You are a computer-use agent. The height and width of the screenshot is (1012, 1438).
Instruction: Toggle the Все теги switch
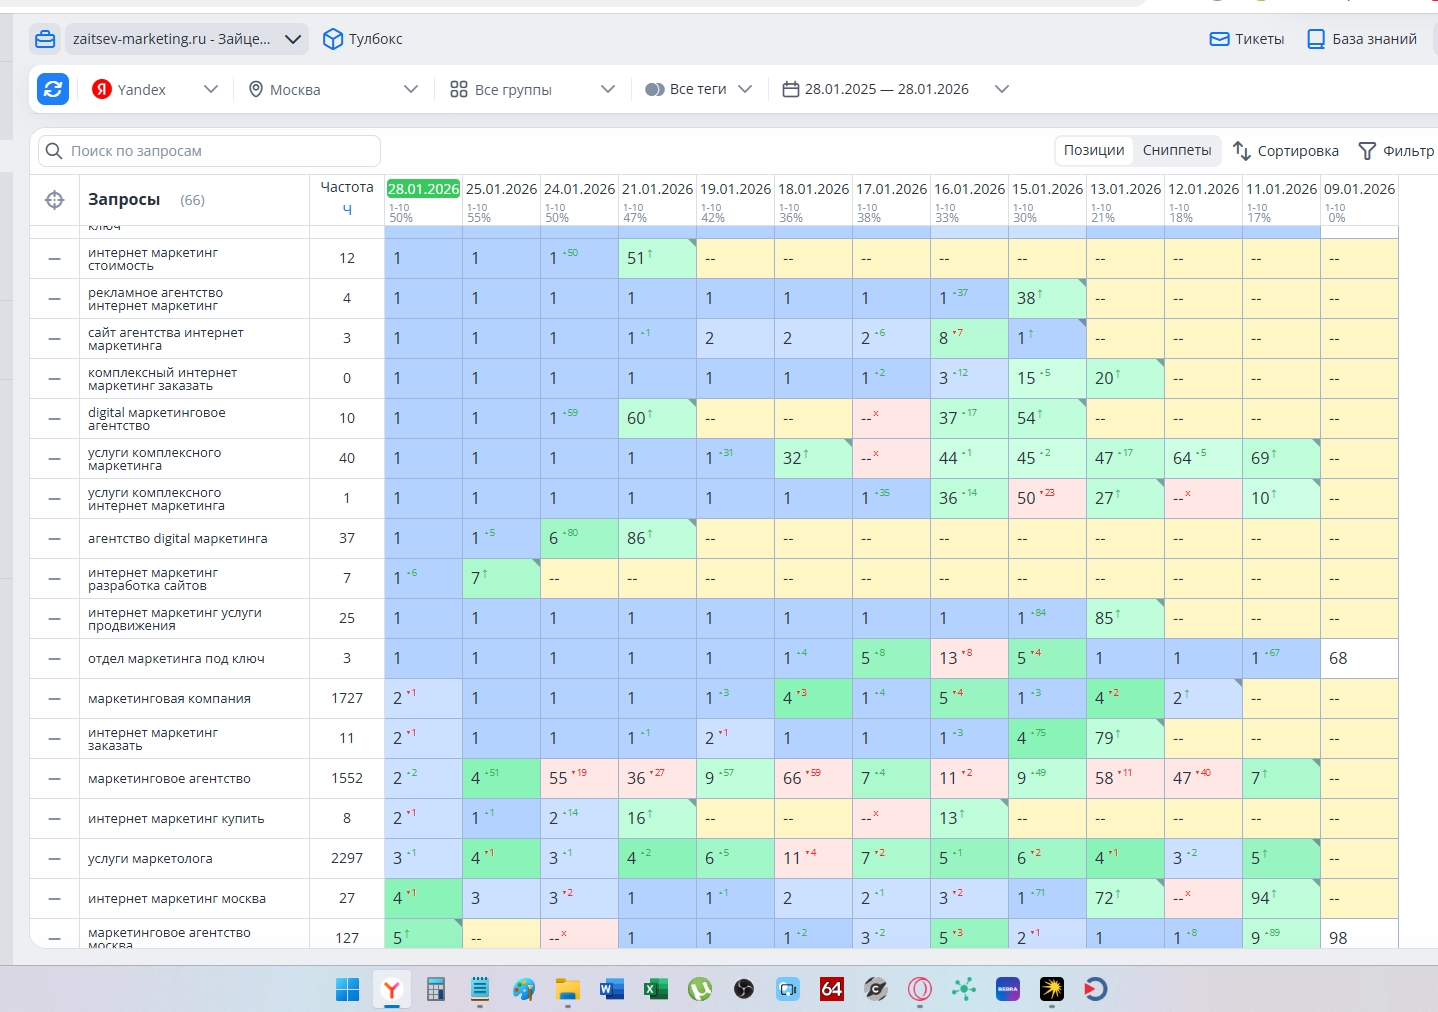click(x=655, y=89)
